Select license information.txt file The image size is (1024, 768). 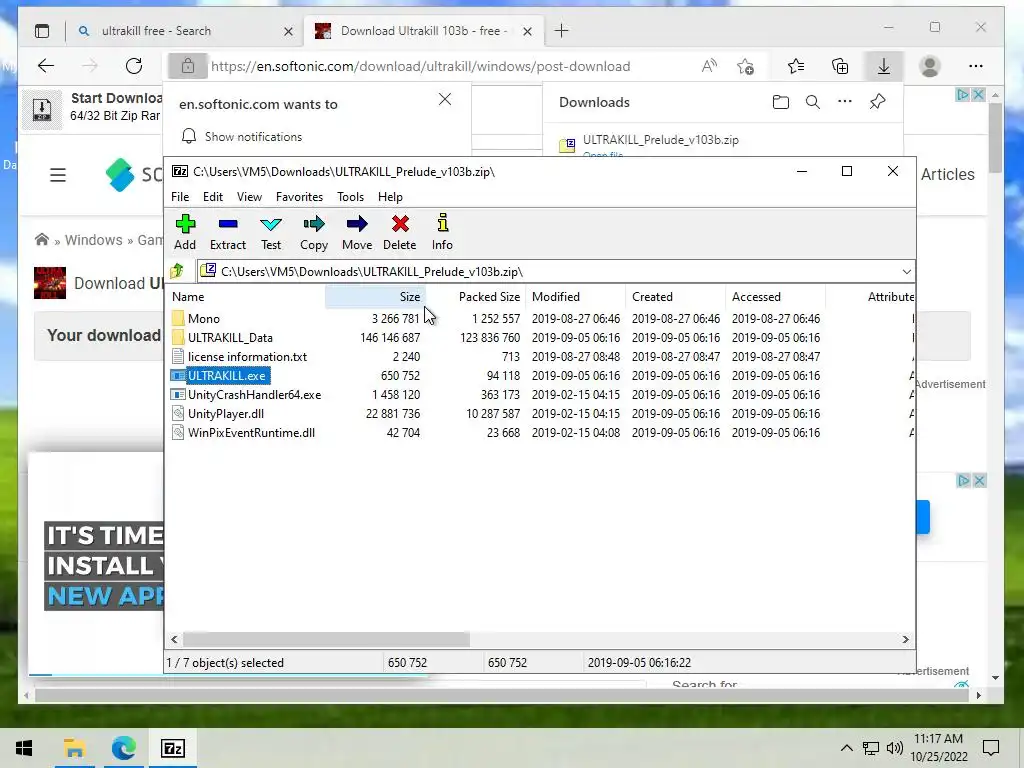(248, 357)
